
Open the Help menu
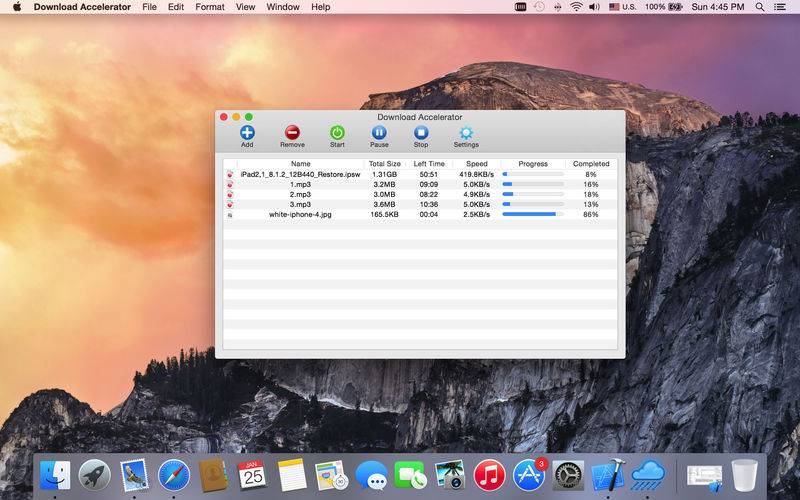point(321,7)
